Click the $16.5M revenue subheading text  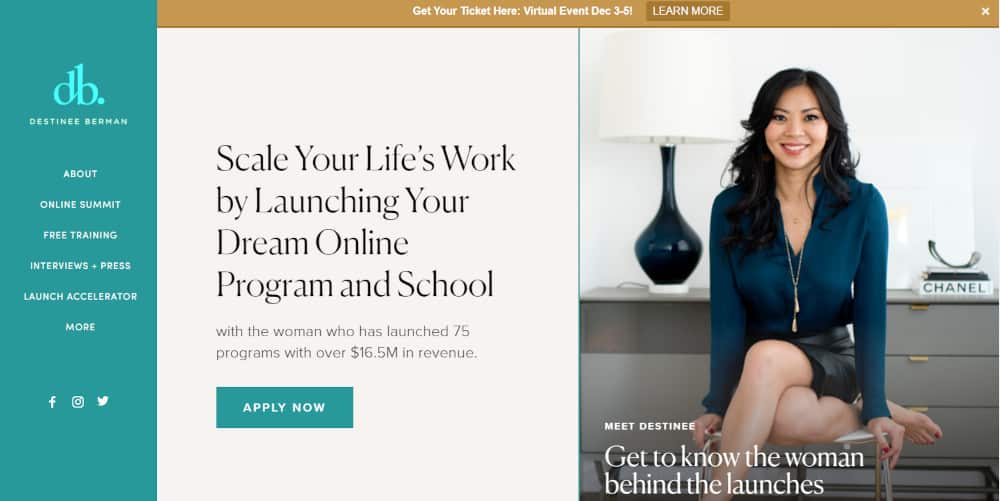click(346, 342)
